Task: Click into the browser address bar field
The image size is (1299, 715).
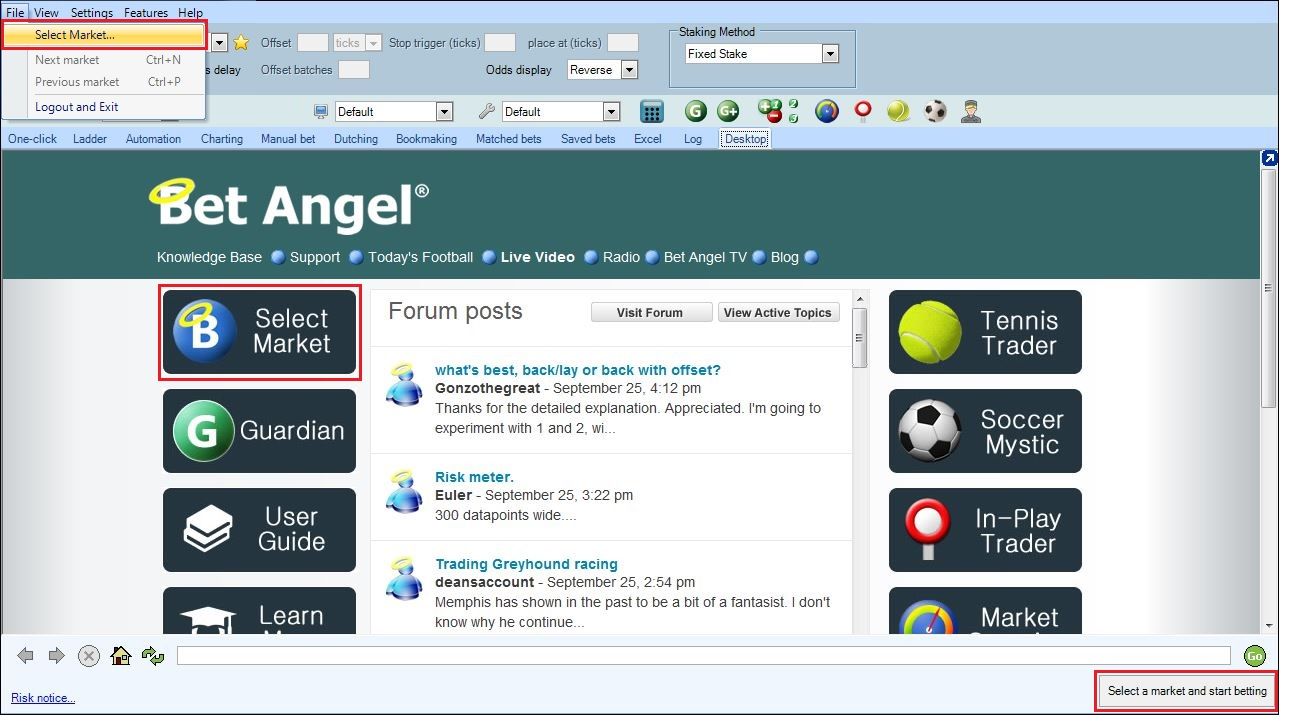Action: coord(704,656)
